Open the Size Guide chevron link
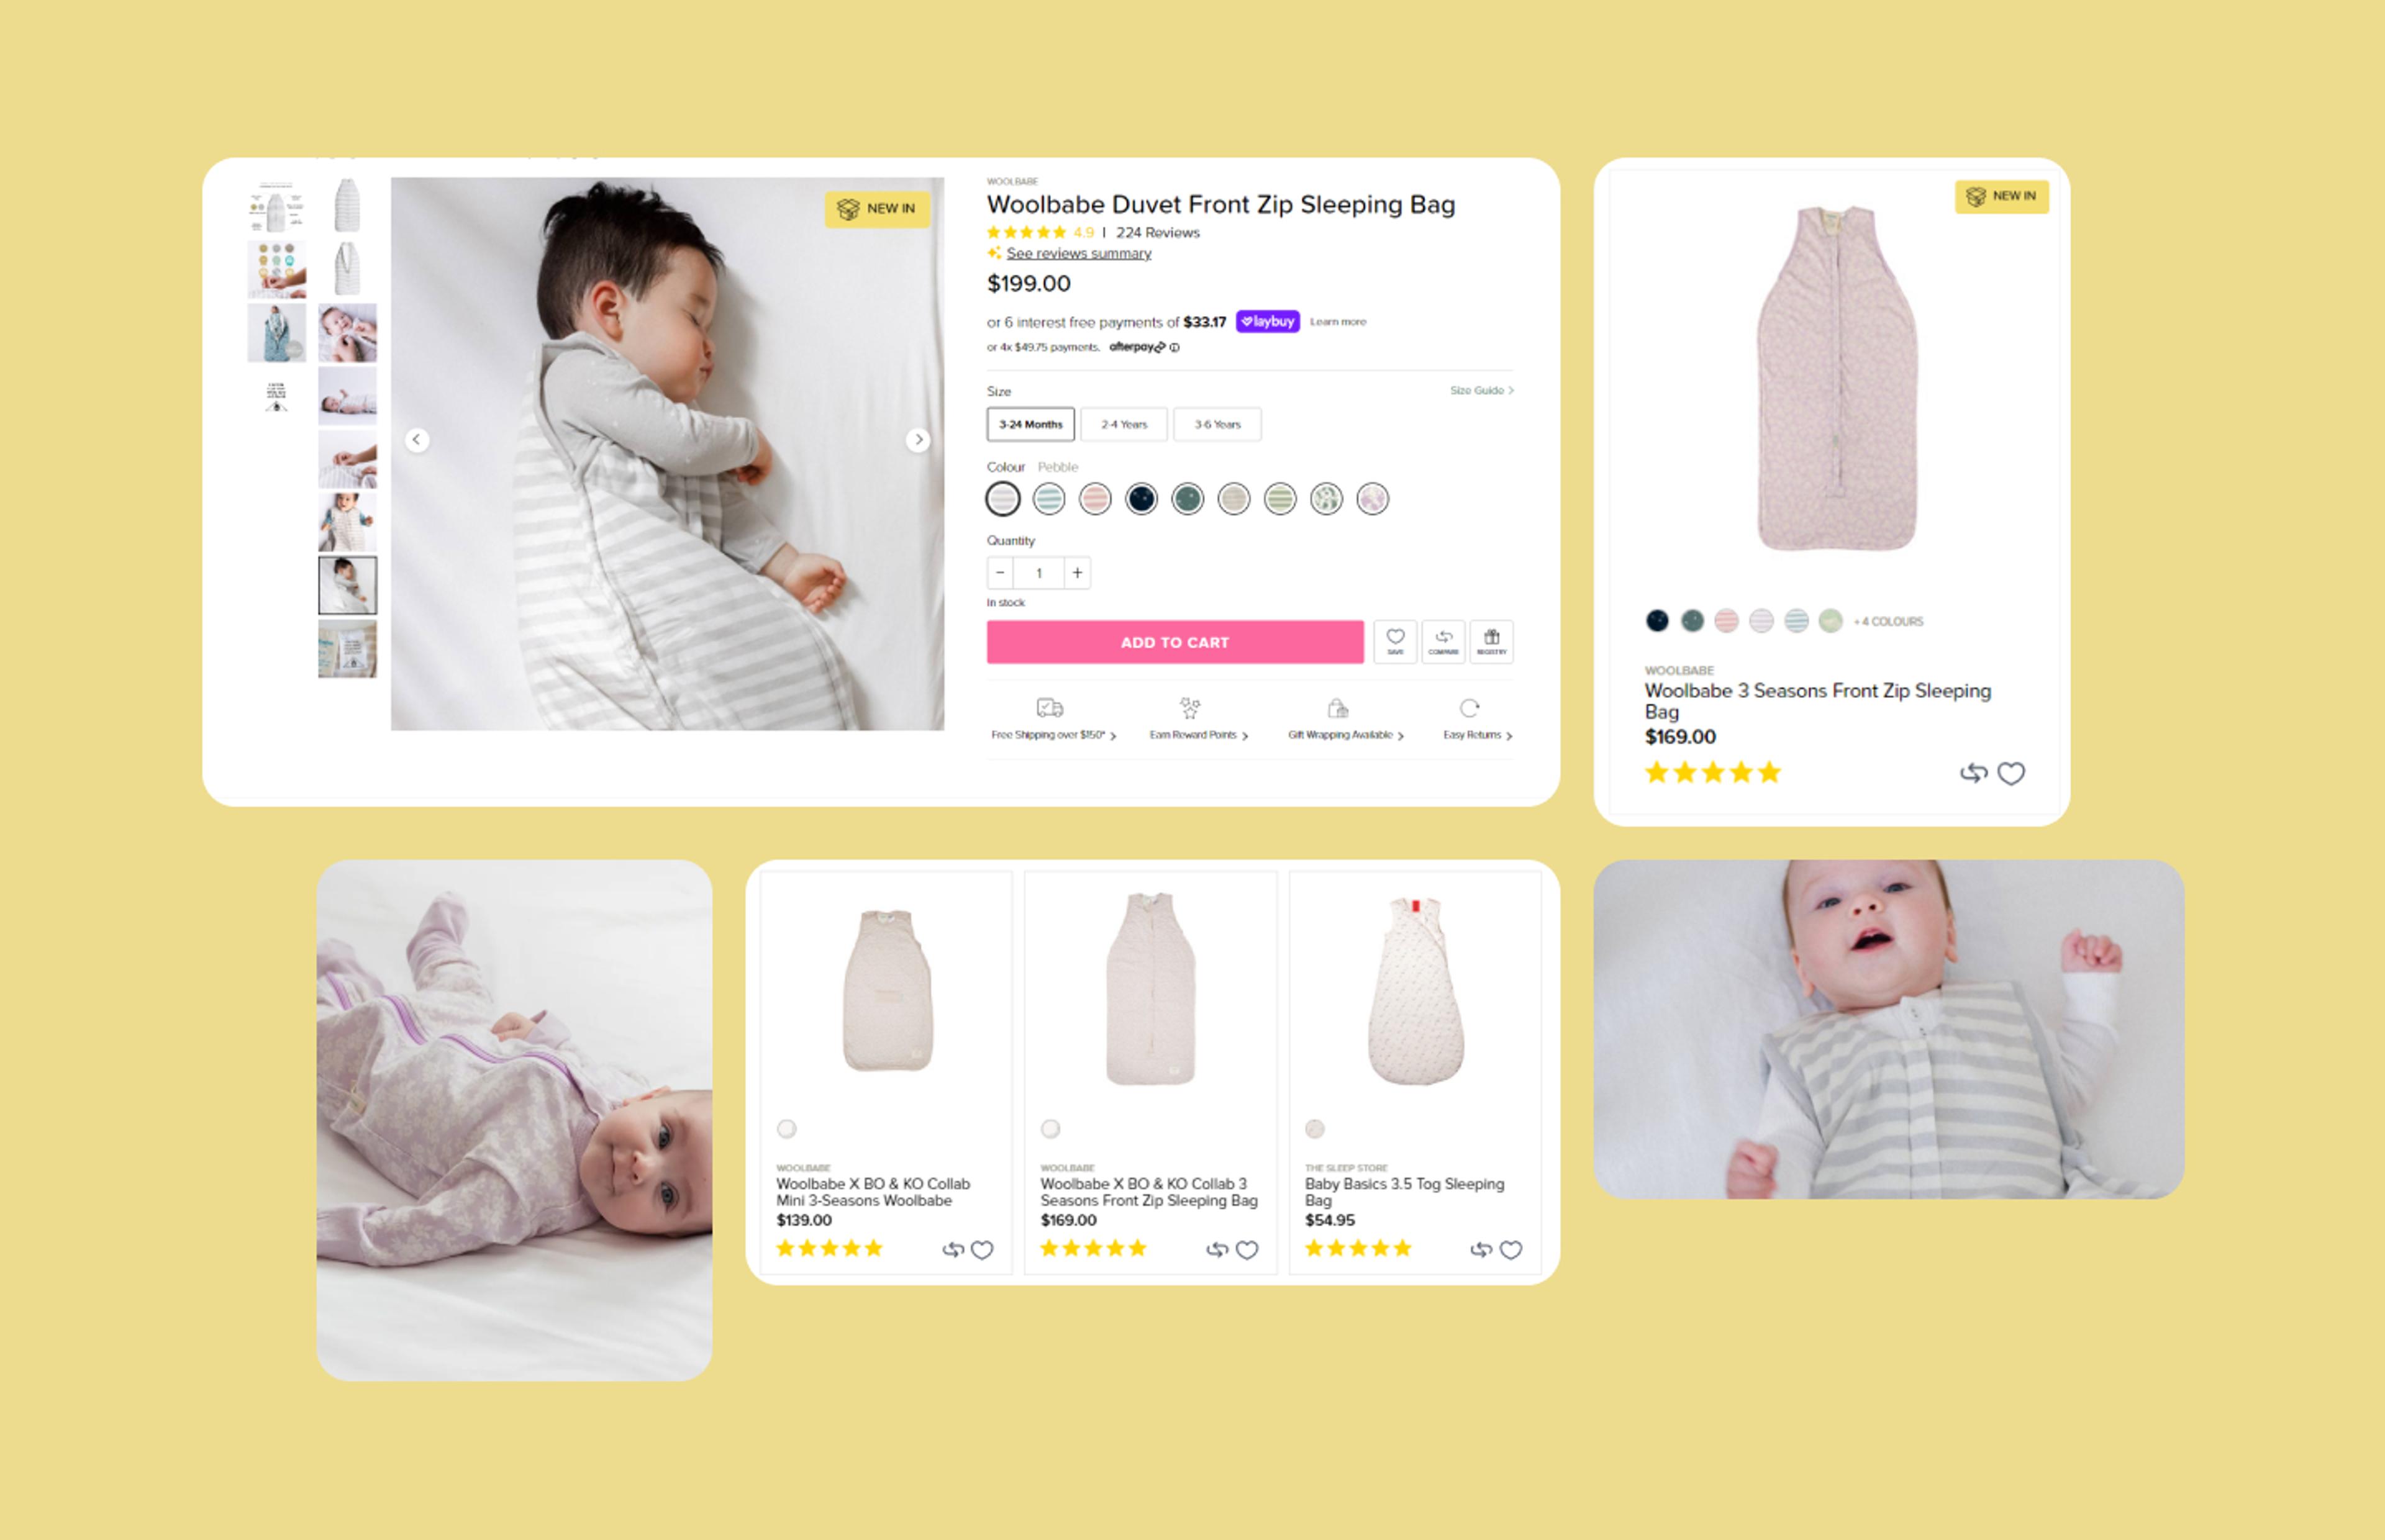Screen dimensions: 2385x1540 coord(1482,390)
